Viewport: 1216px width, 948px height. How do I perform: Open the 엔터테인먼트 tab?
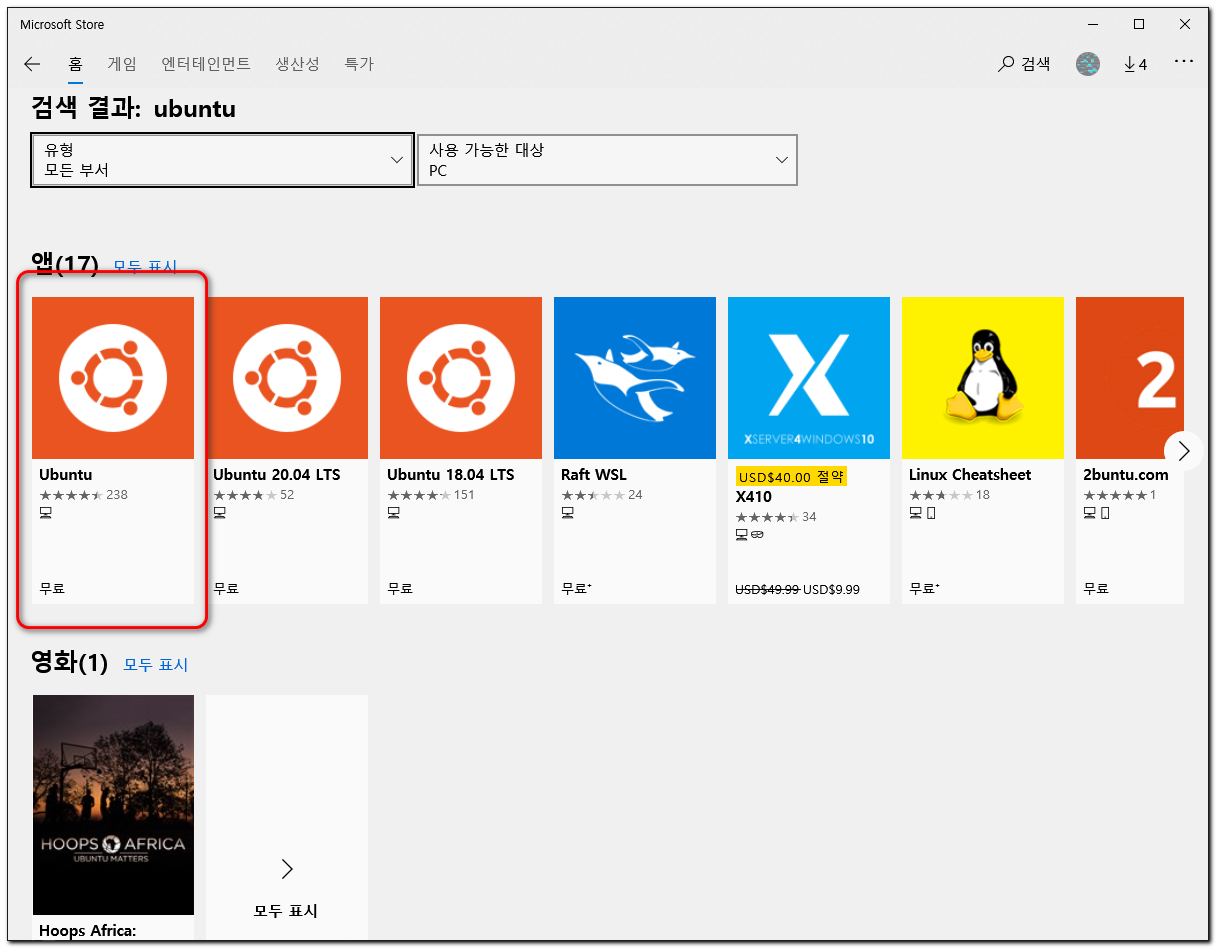tap(206, 64)
